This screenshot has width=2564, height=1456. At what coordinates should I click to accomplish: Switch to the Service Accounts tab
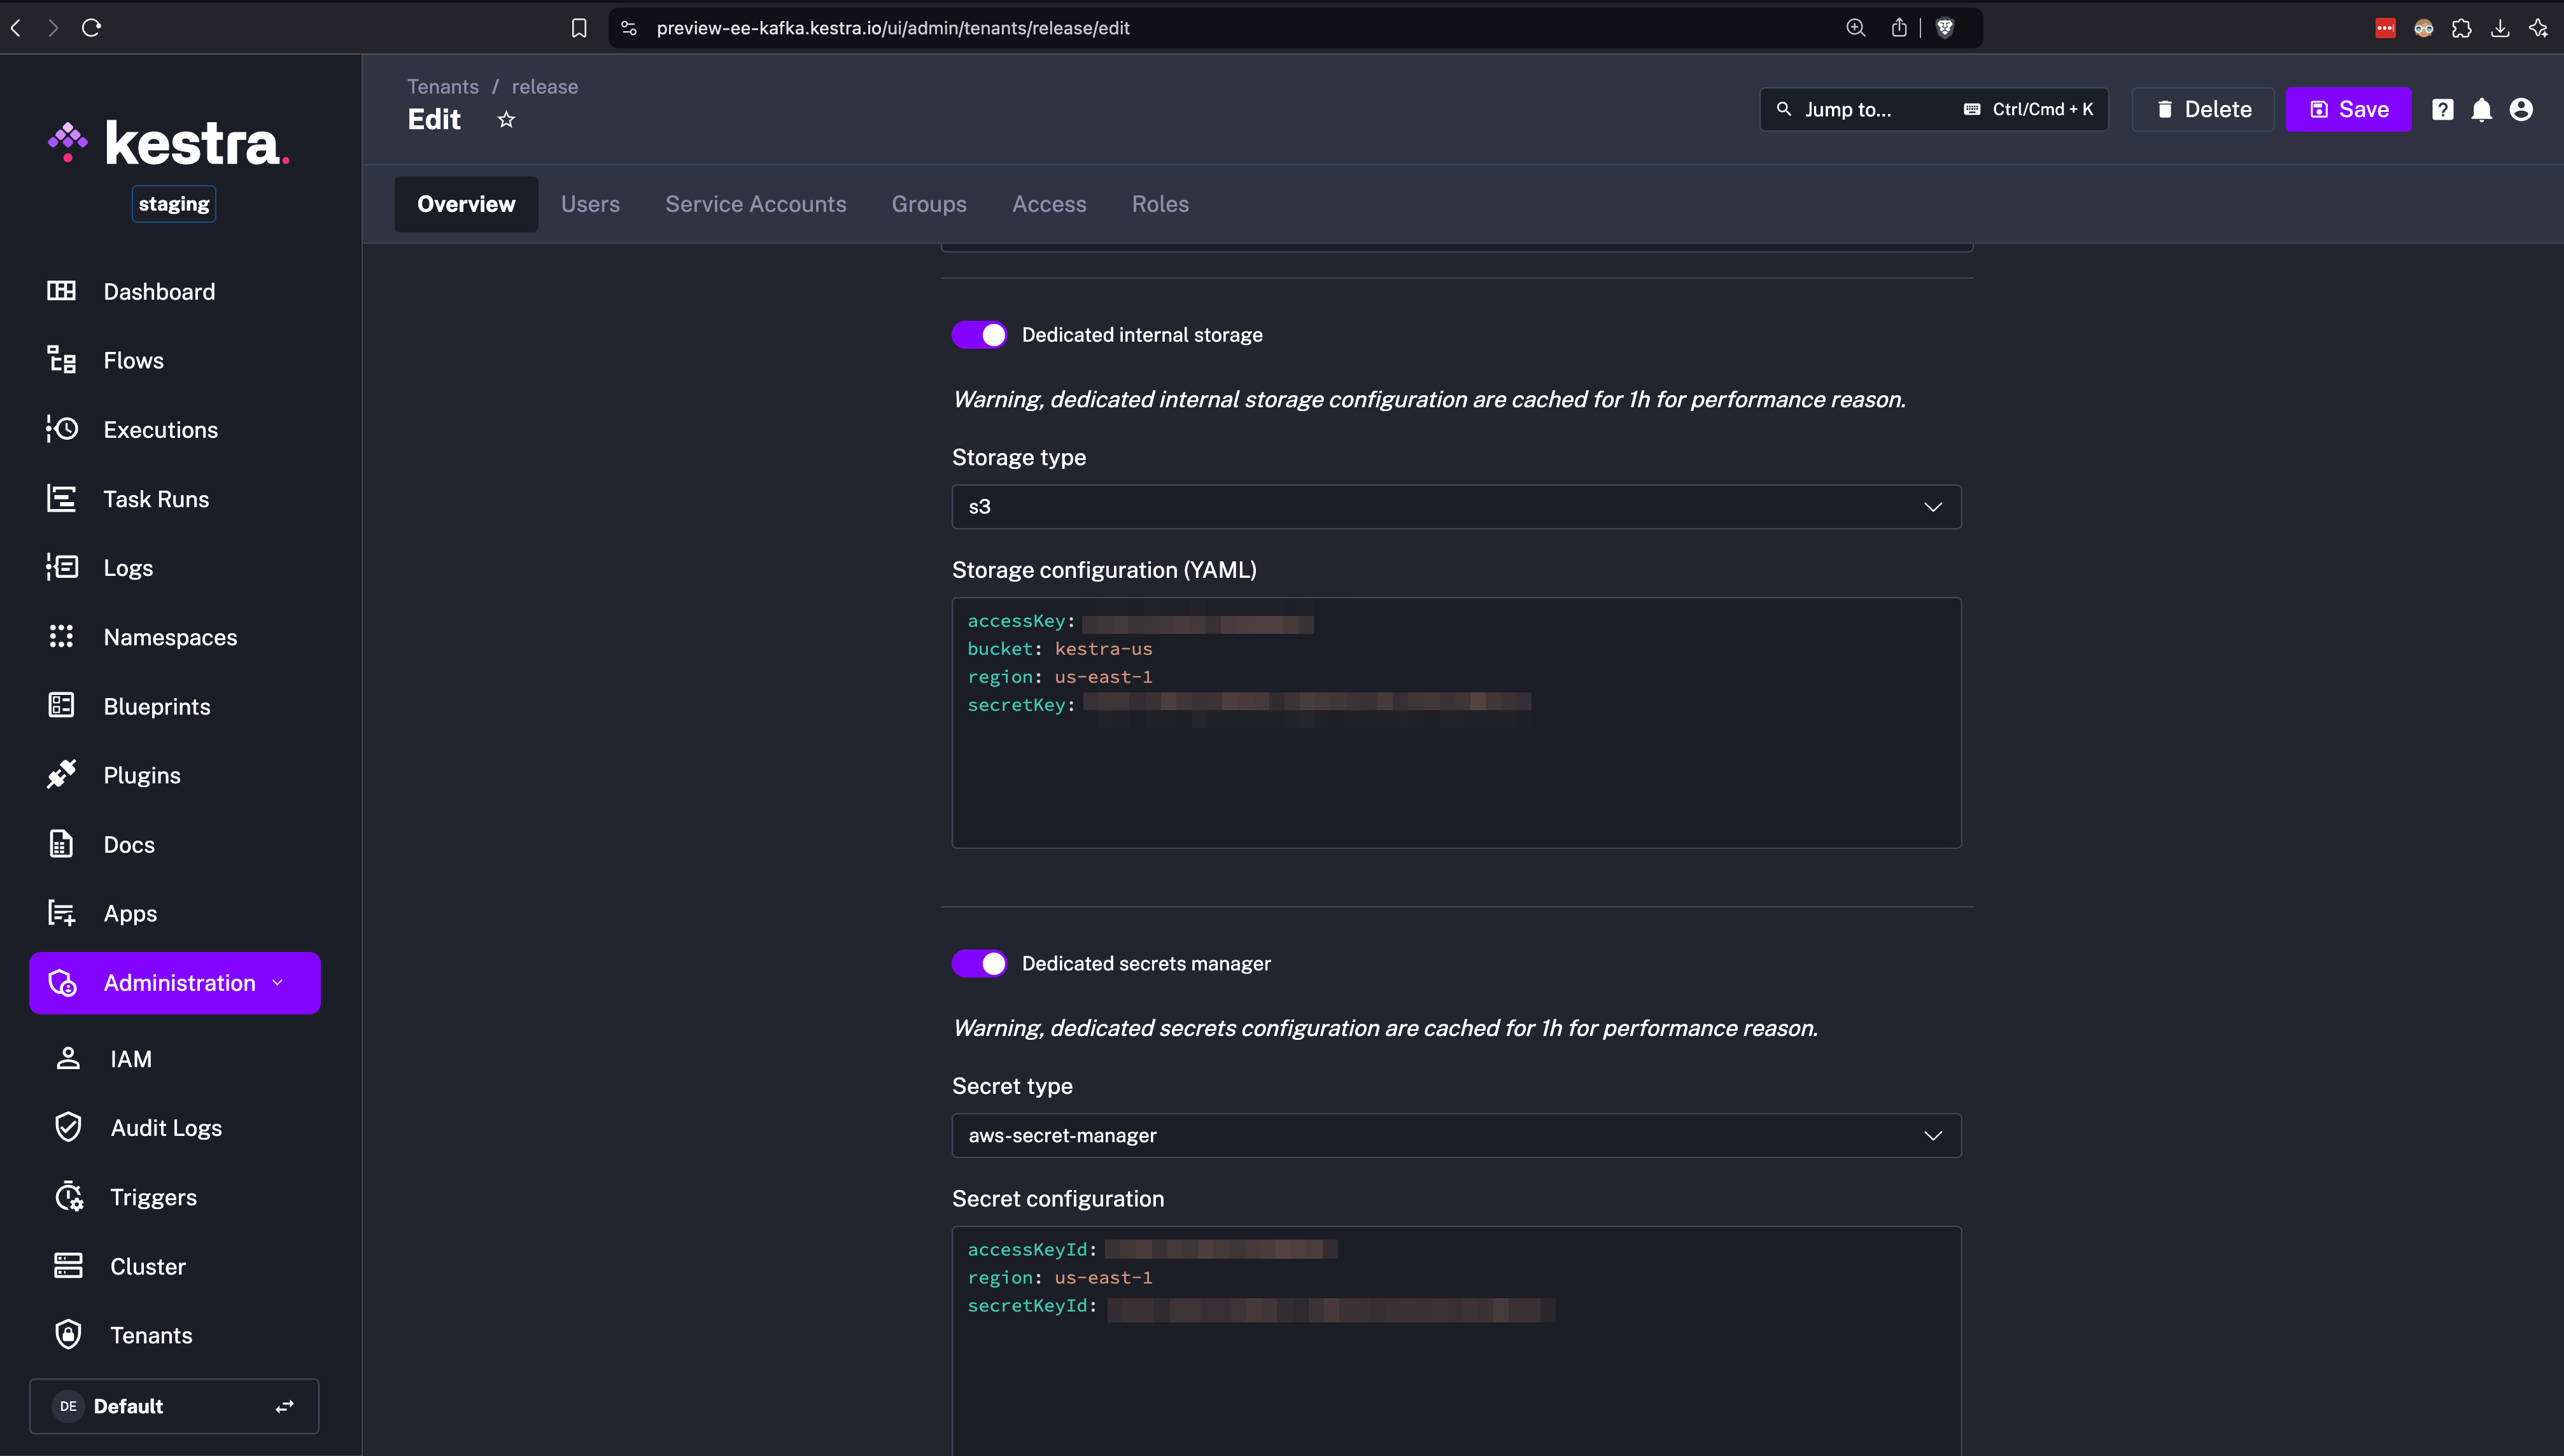(x=755, y=204)
